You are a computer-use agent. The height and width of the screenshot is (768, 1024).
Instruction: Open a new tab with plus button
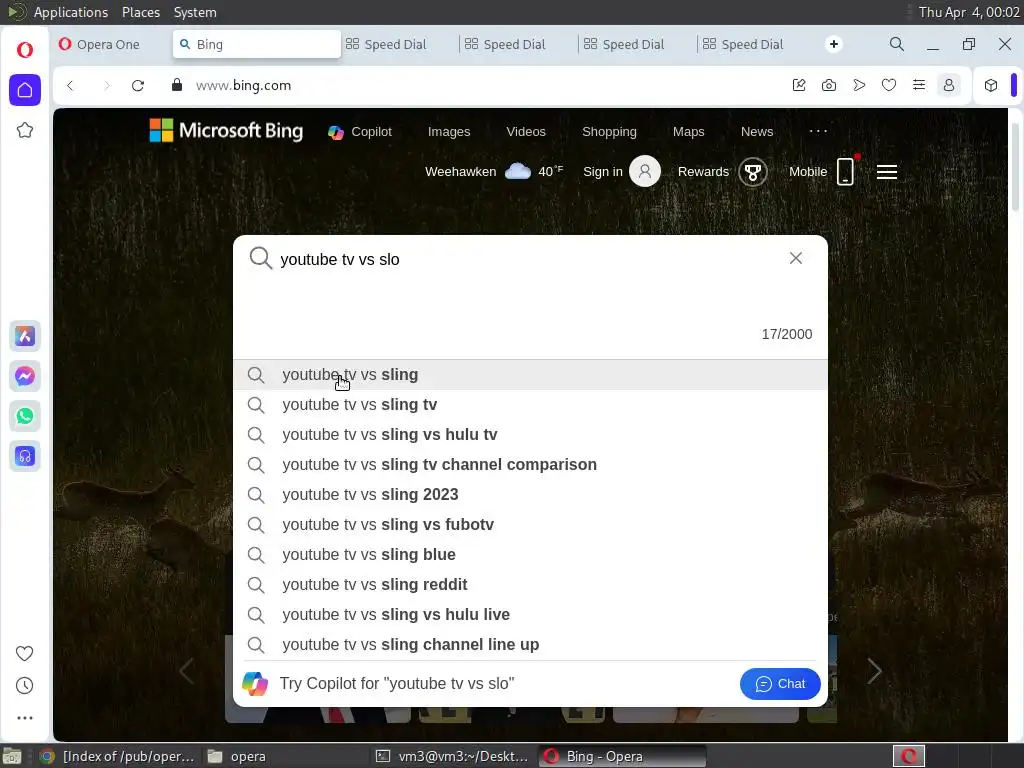[x=833, y=44]
